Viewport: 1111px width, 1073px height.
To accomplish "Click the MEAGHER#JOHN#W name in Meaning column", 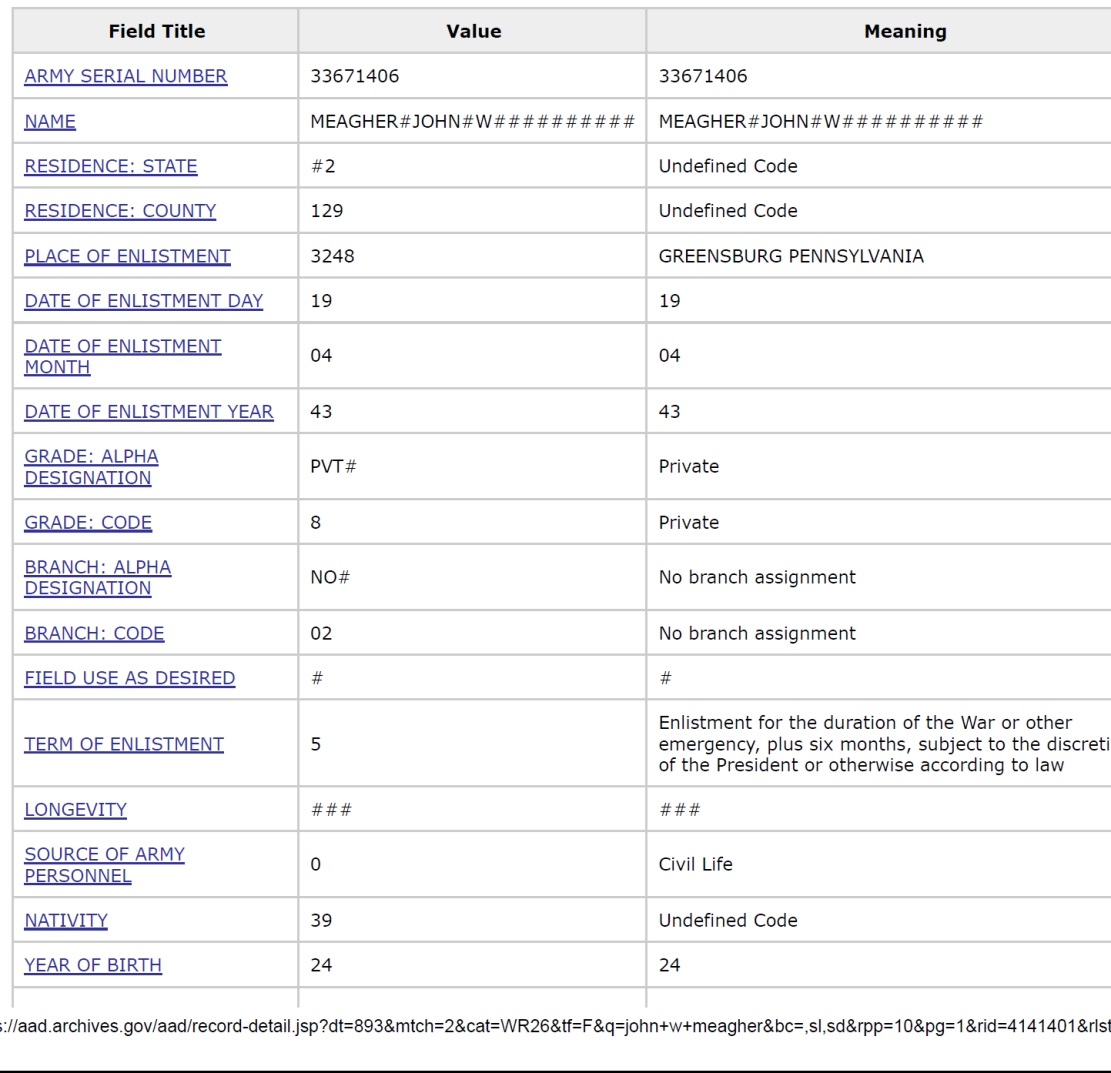I will point(821,121).
